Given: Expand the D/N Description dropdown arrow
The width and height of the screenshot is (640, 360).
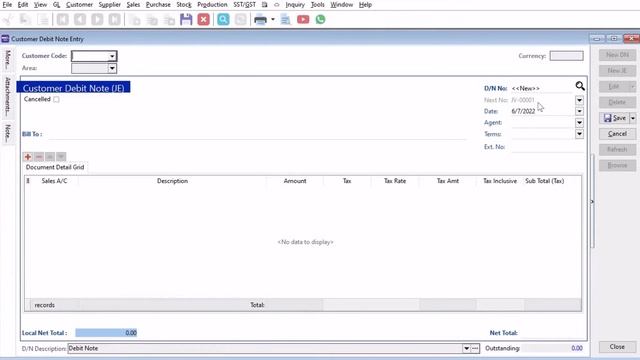Looking at the screenshot, I should pyautogui.click(x=466, y=349).
